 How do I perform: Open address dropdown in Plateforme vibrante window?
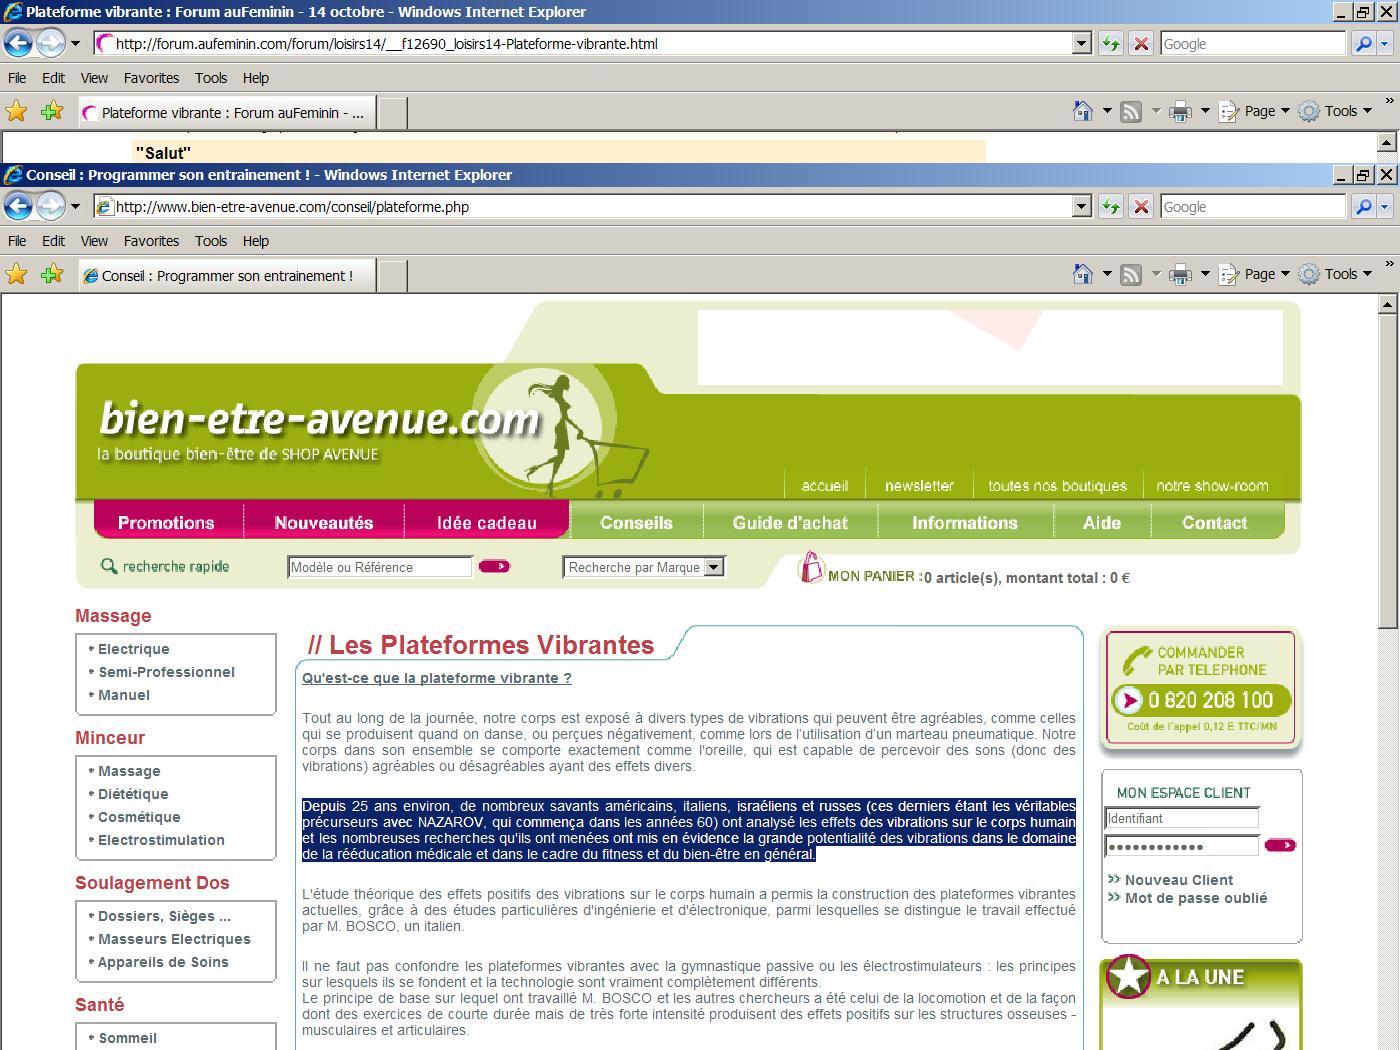point(1081,43)
